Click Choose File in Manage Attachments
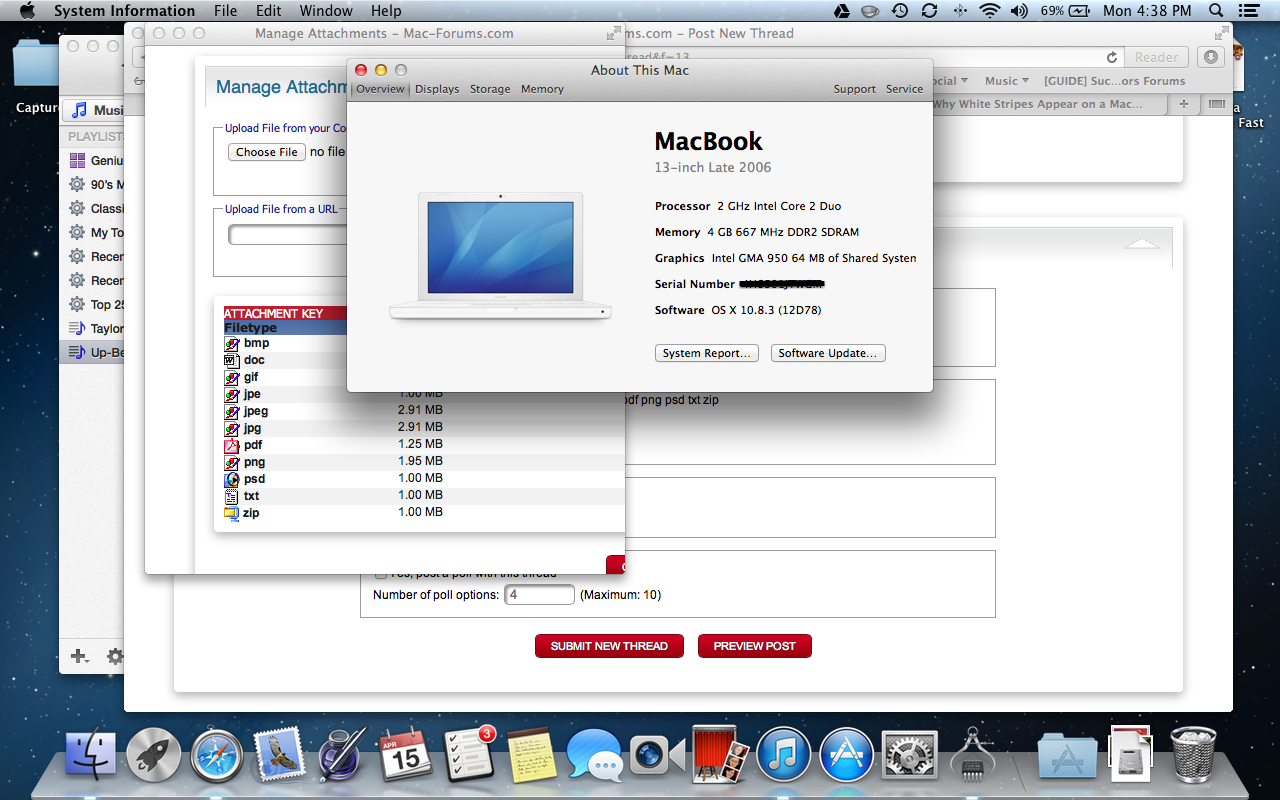Viewport: 1280px width, 800px height. pos(267,152)
